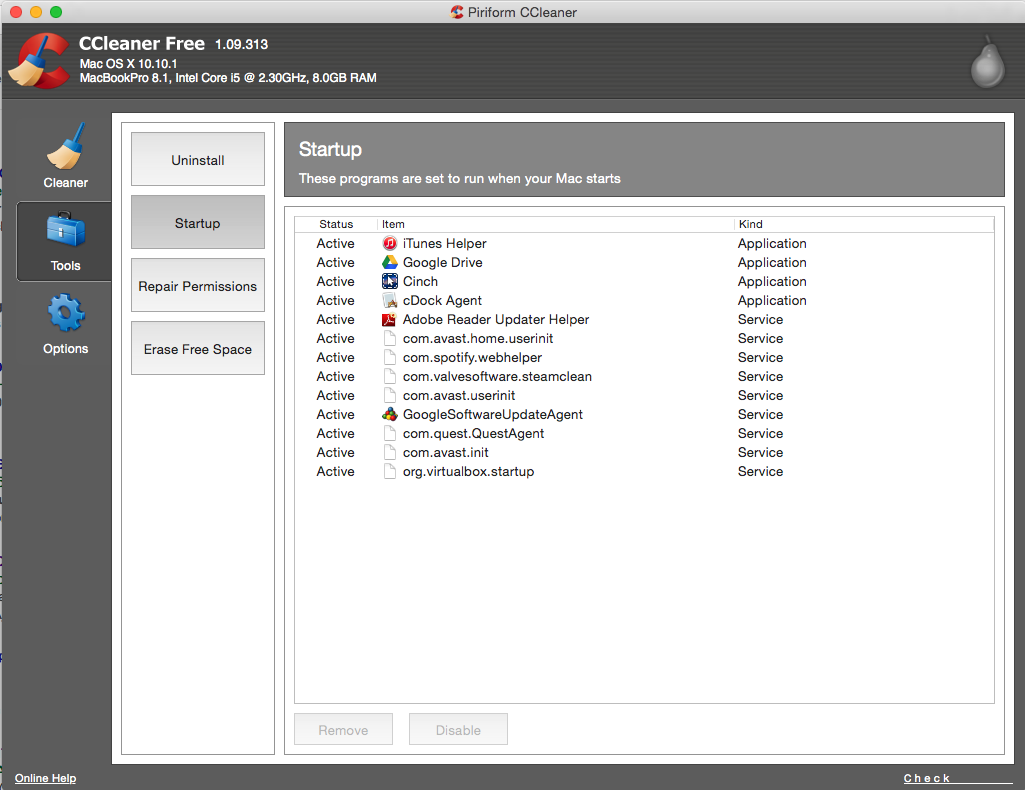This screenshot has width=1025, height=790.
Task: Click Service kind of GoogleSoftwareUpdateAgent
Action: pos(760,414)
